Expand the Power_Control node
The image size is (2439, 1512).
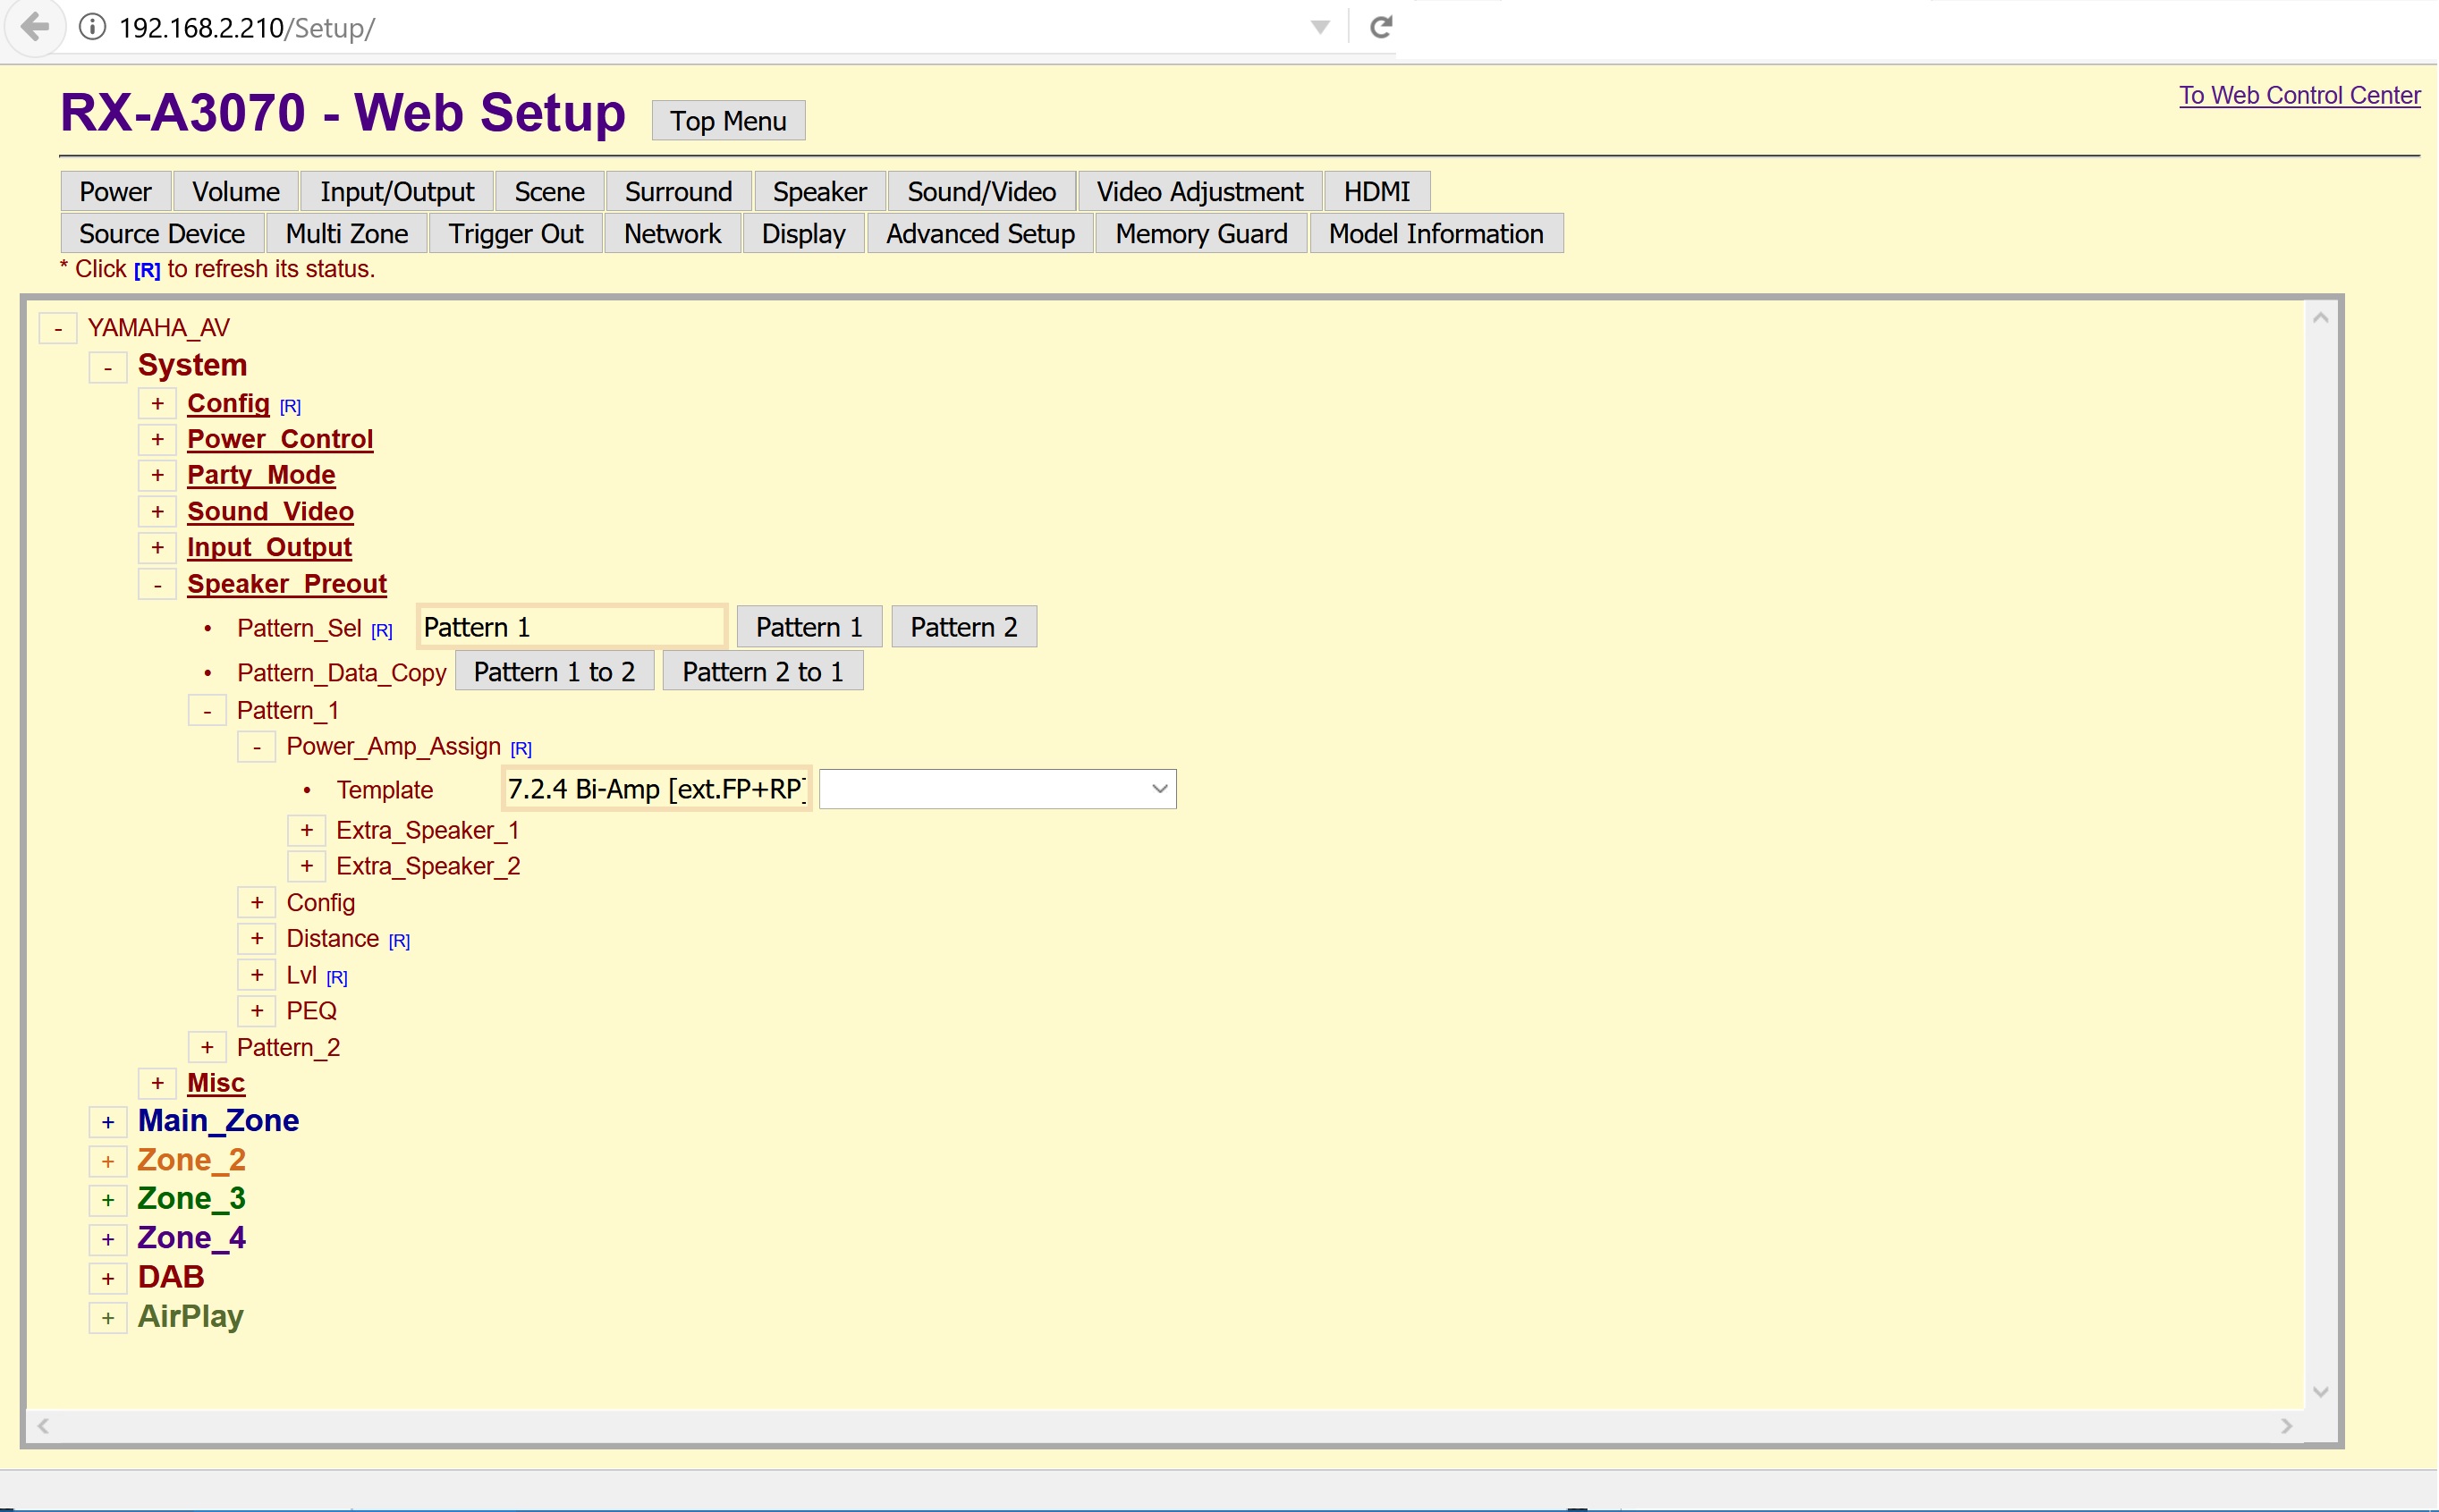point(157,439)
